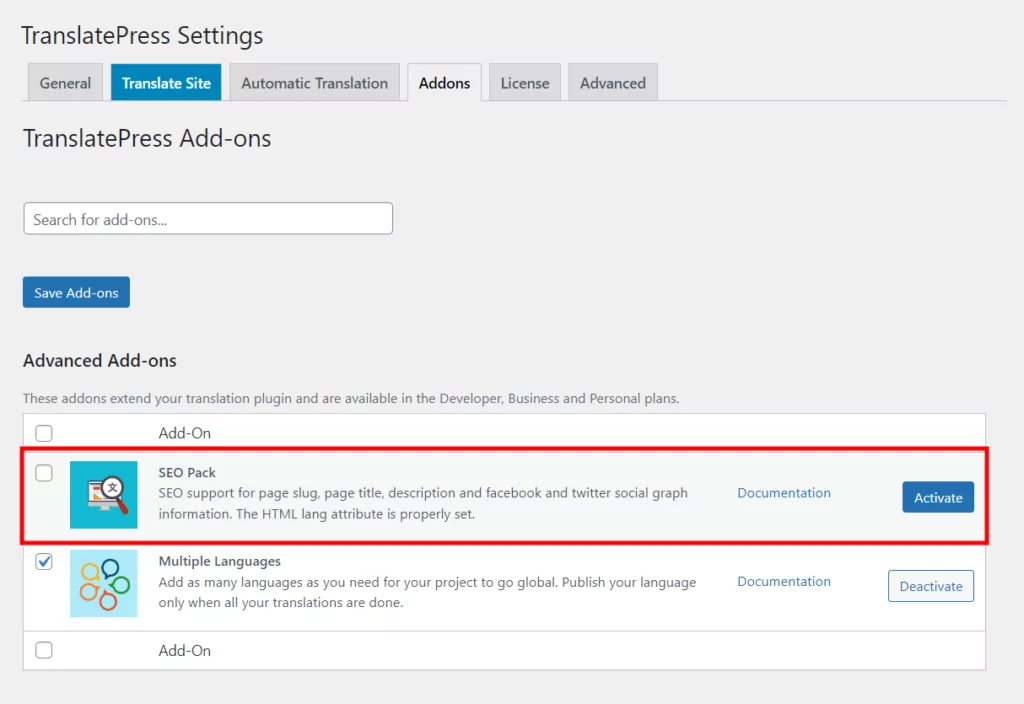The width and height of the screenshot is (1024, 704).
Task: Toggle the SEO Pack checkbox
Action: click(x=44, y=473)
